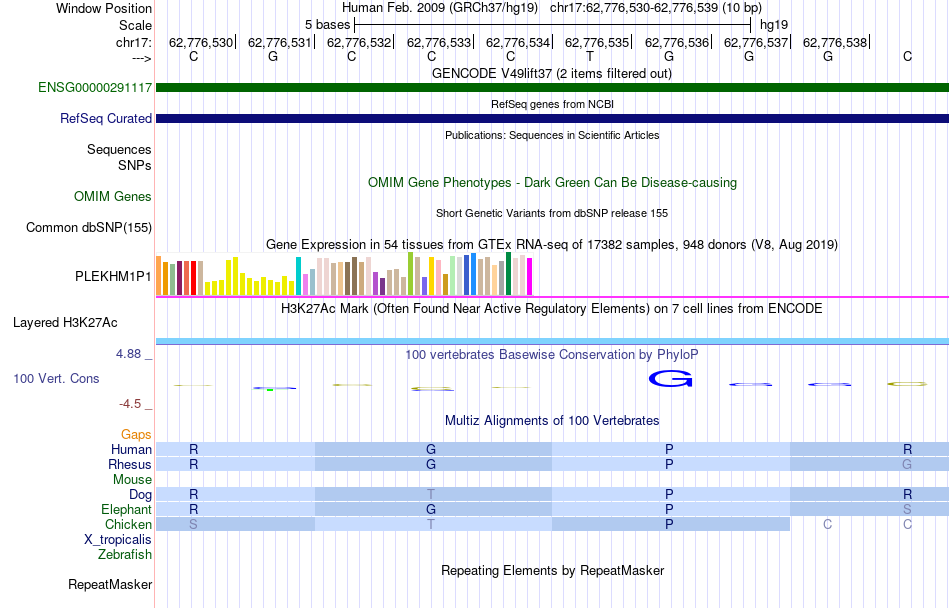Click the GENCODE V49lift37 track title
The image size is (950, 608).
tap(552, 74)
